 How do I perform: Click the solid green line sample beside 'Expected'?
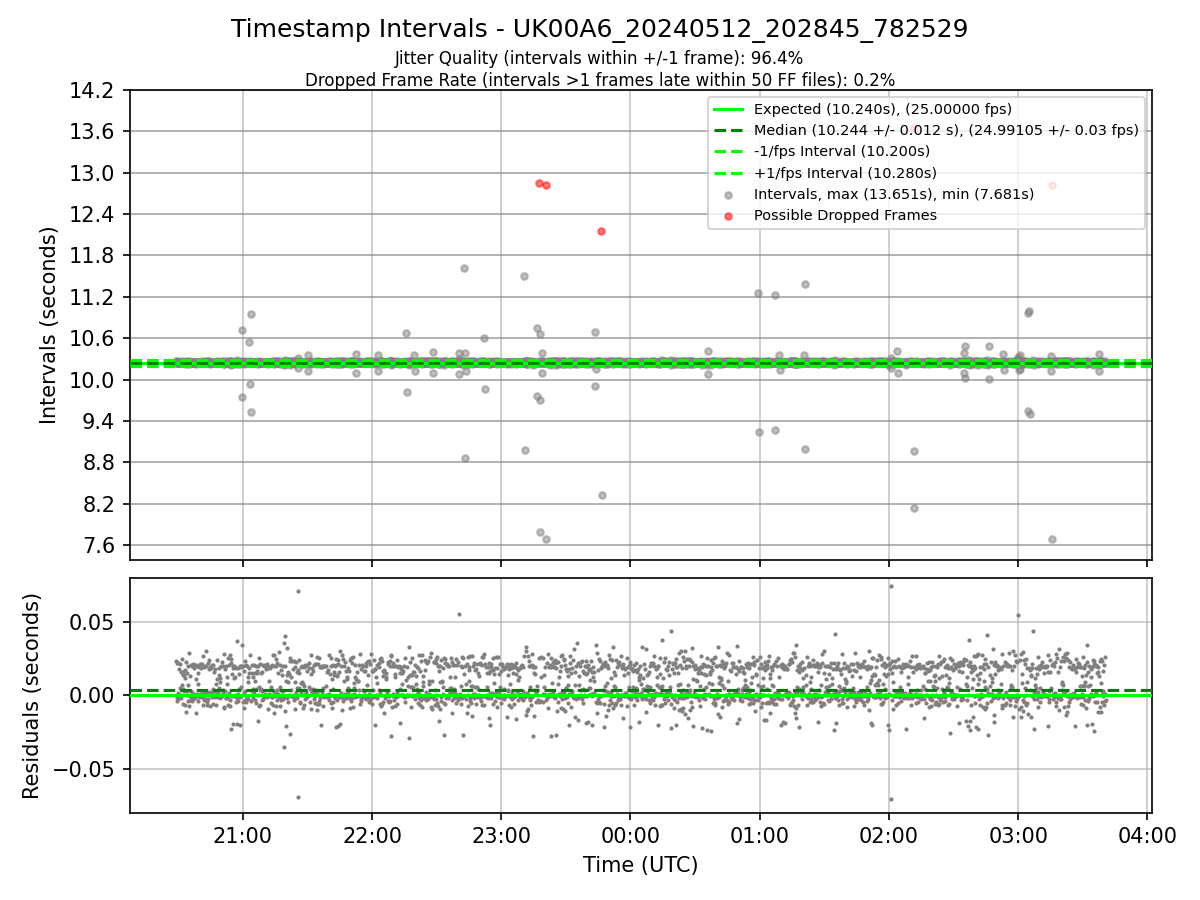(729, 109)
